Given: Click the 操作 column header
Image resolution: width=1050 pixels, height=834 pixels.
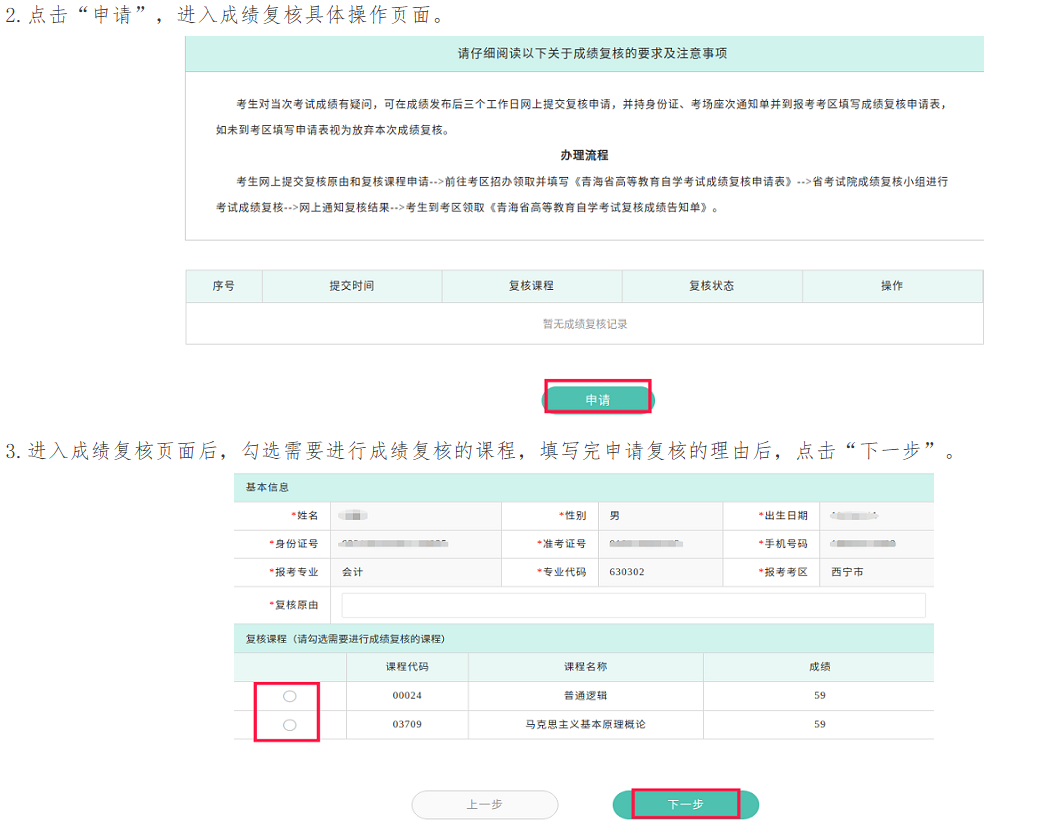Looking at the screenshot, I should (x=893, y=286).
